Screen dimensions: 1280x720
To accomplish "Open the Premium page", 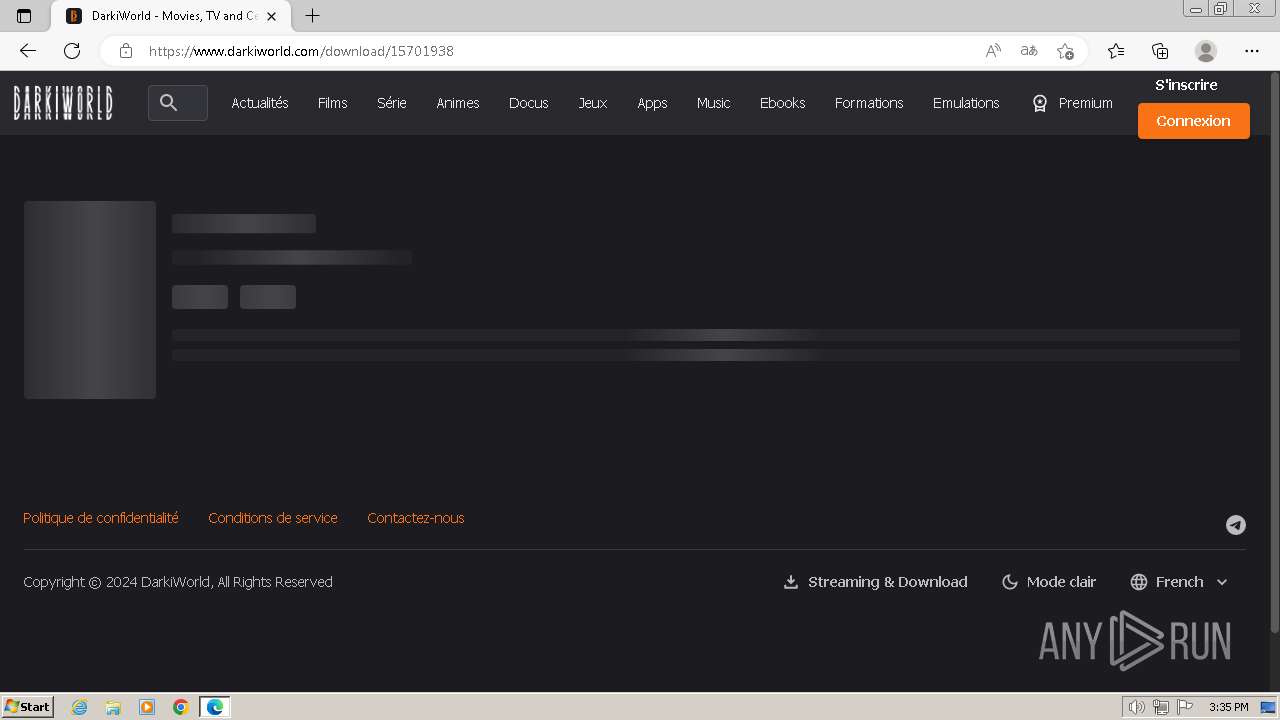I will 1072,103.
